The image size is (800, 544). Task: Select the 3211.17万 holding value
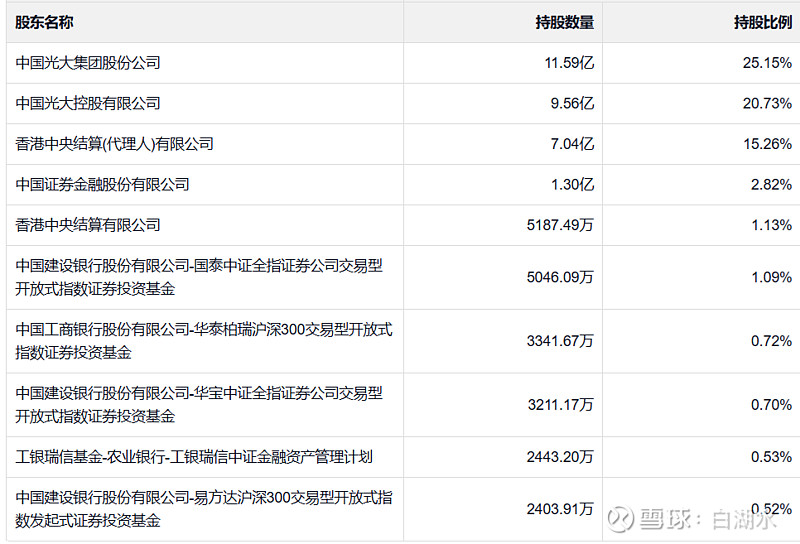tap(561, 405)
